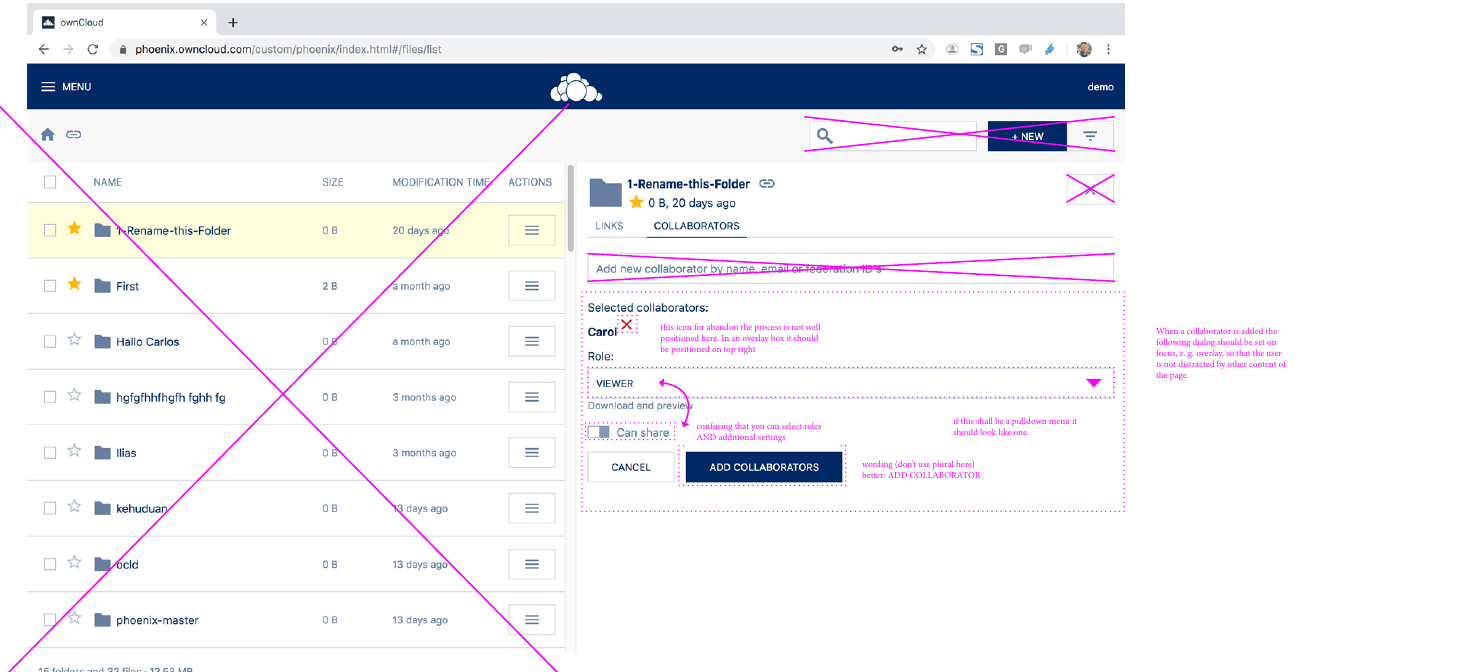Open the phoenix-master folder name
The image size is (1470, 672).
[157, 620]
